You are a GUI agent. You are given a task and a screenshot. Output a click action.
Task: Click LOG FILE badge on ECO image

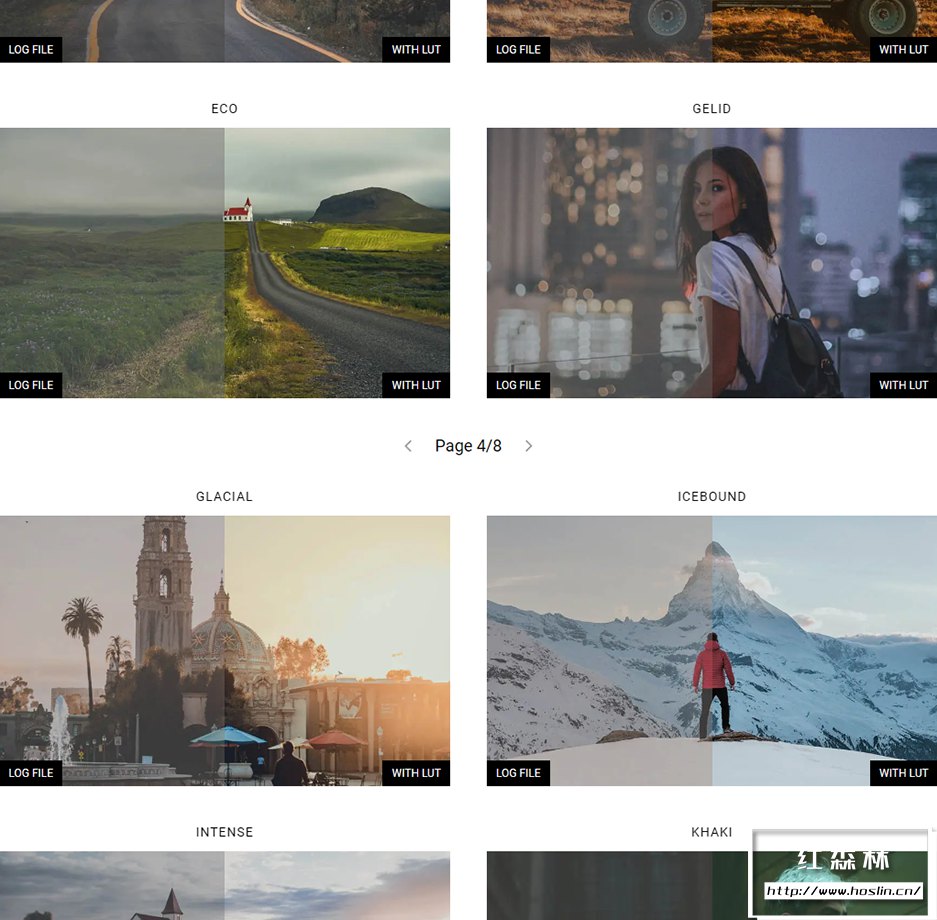click(31, 385)
